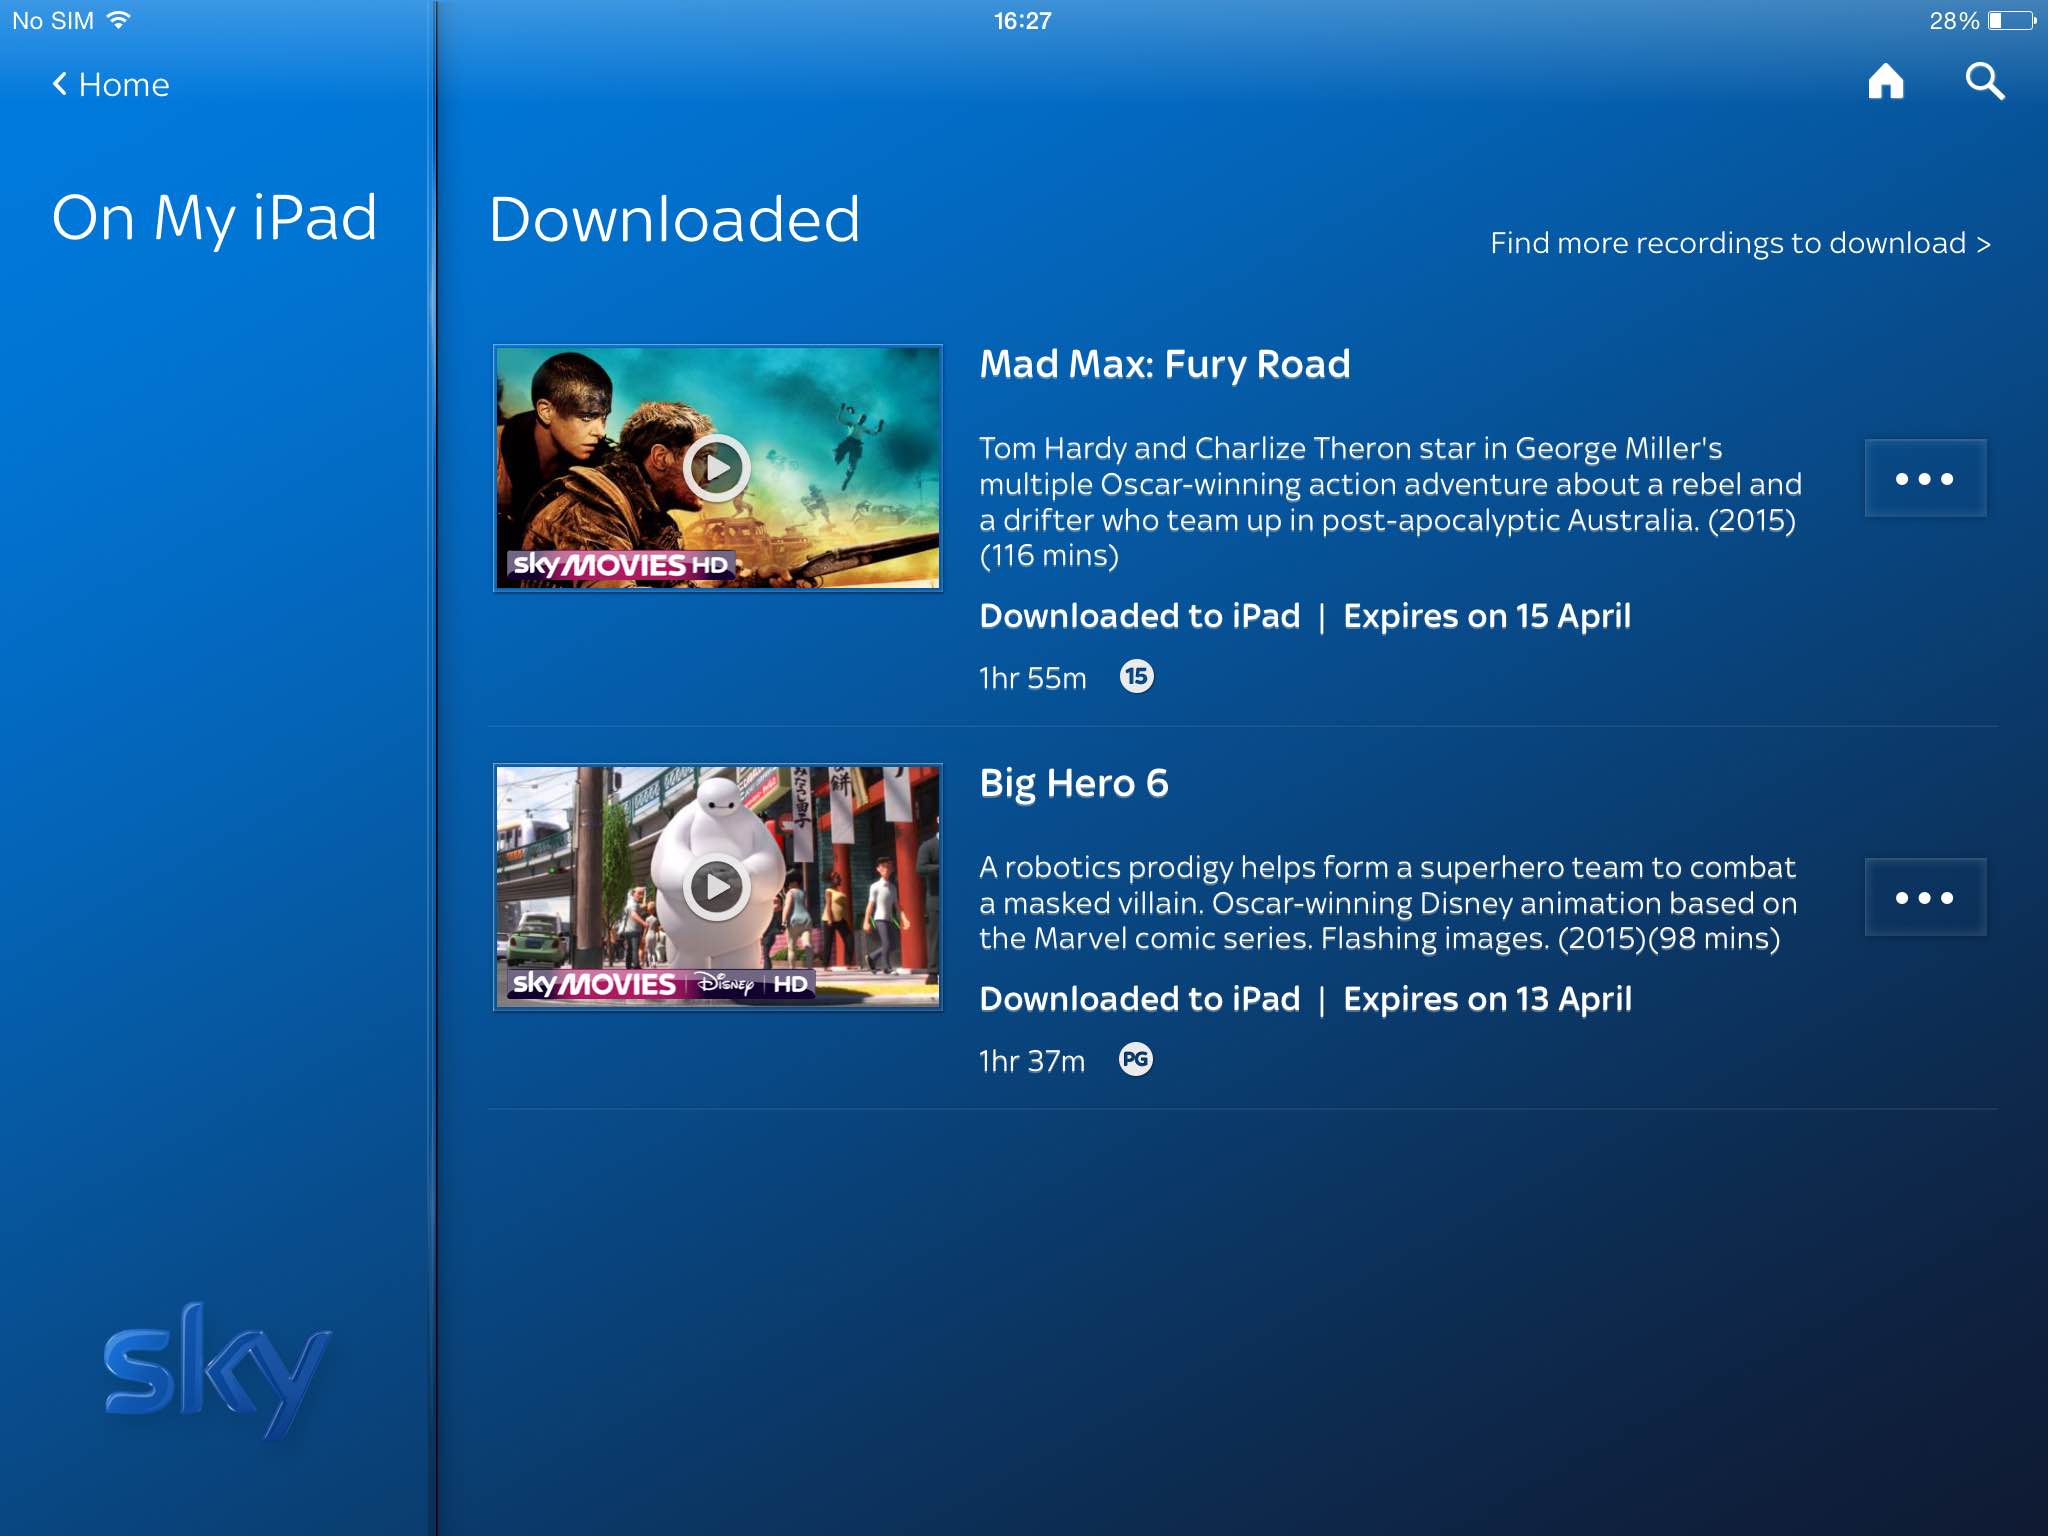Click Mad Max expiry date text
This screenshot has width=2048, height=1536.
[x=1486, y=616]
